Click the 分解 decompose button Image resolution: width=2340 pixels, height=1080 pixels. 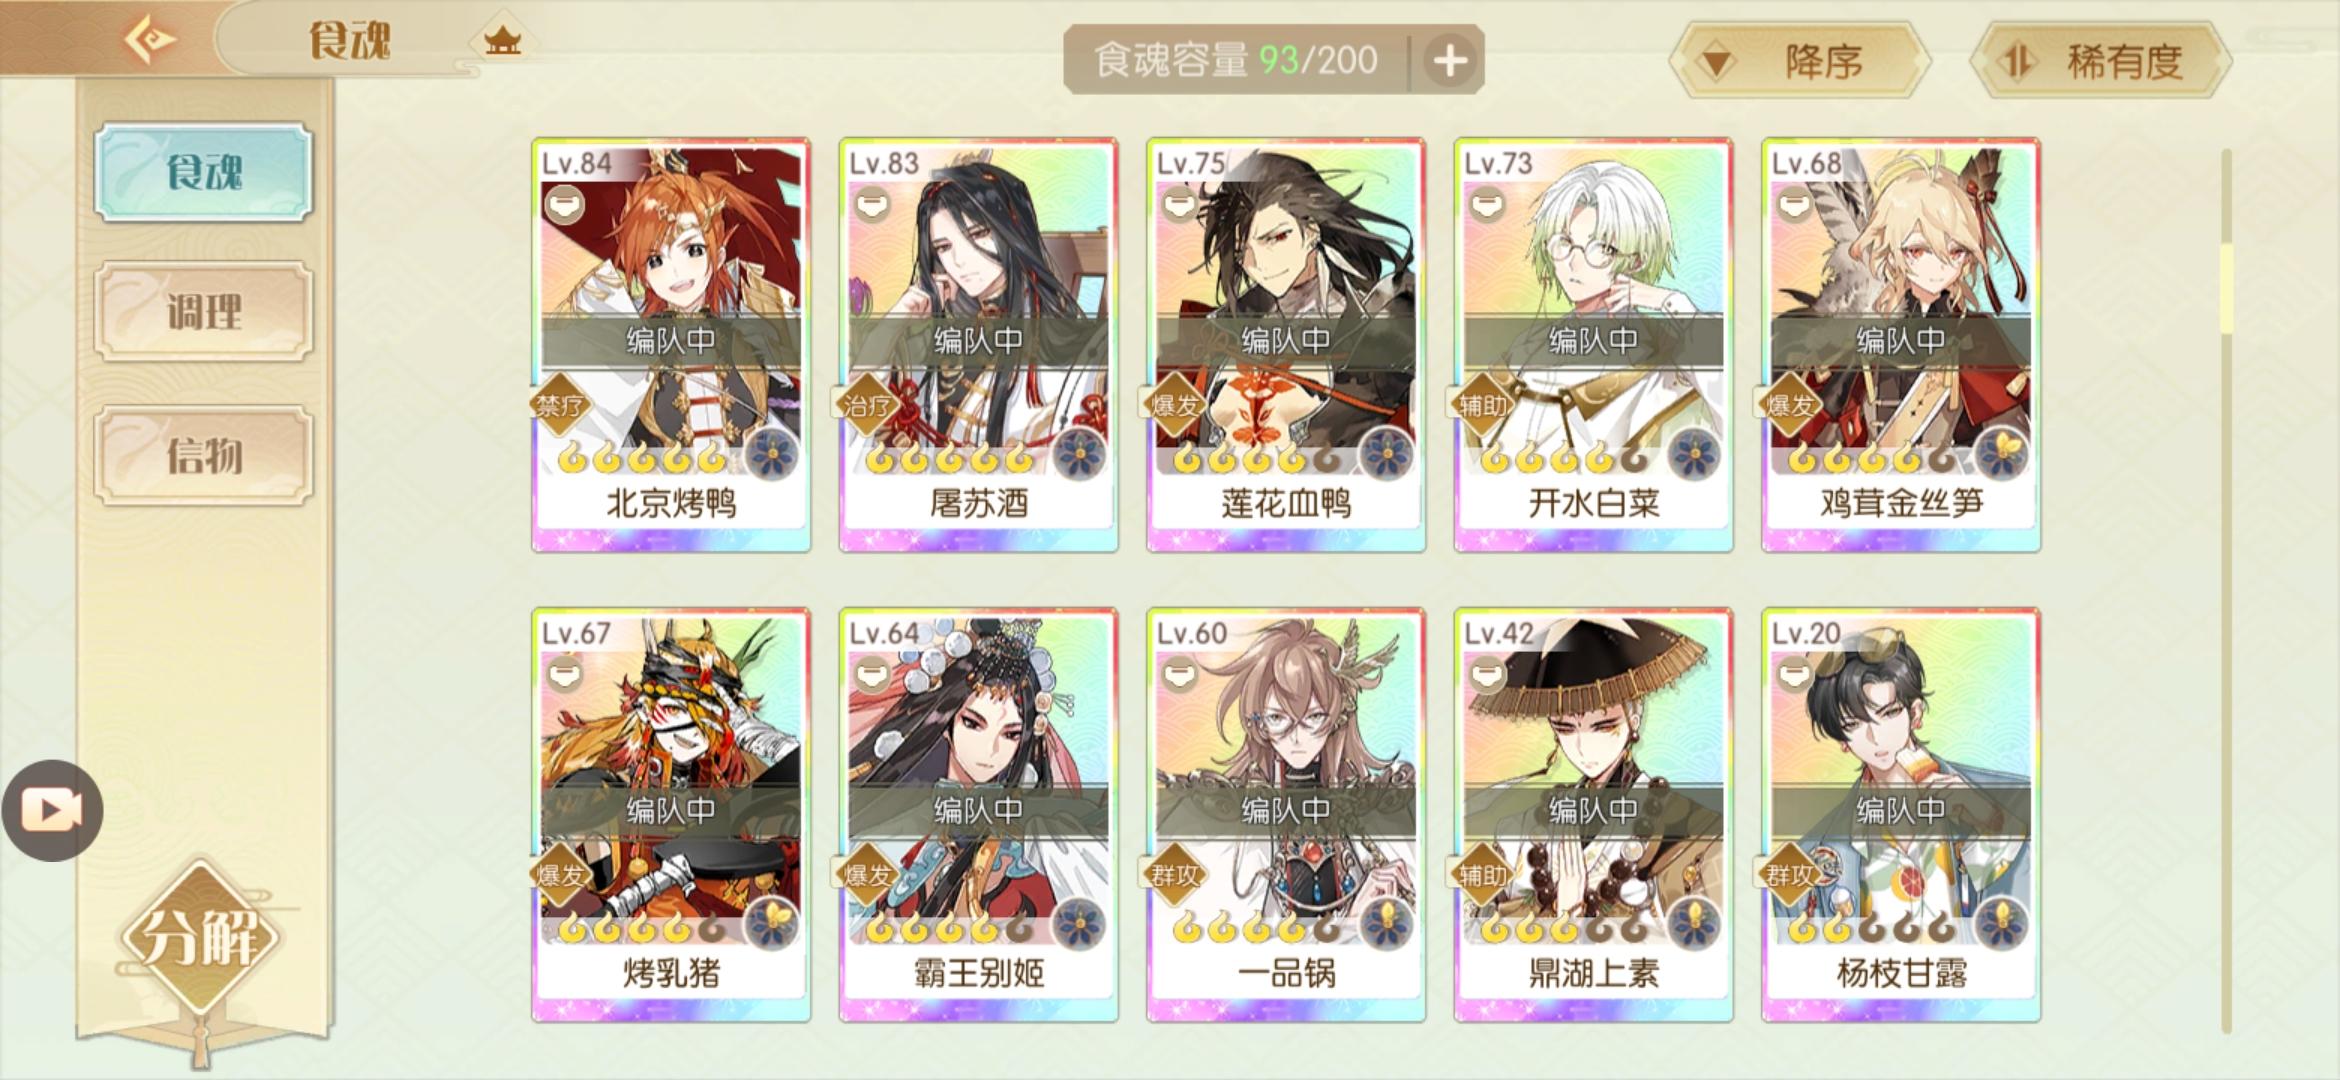pyautogui.click(x=200, y=936)
